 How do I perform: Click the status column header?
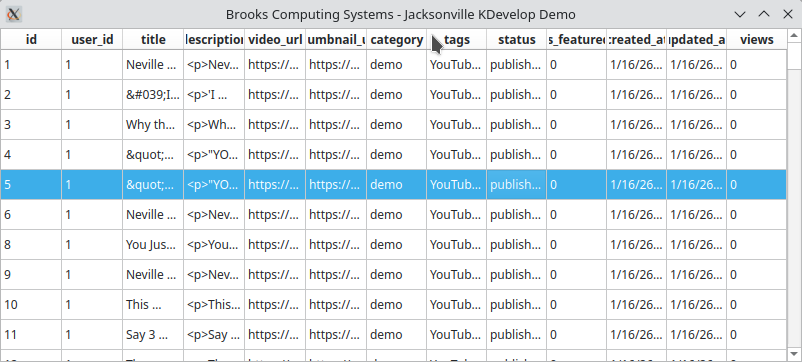coord(516,39)
